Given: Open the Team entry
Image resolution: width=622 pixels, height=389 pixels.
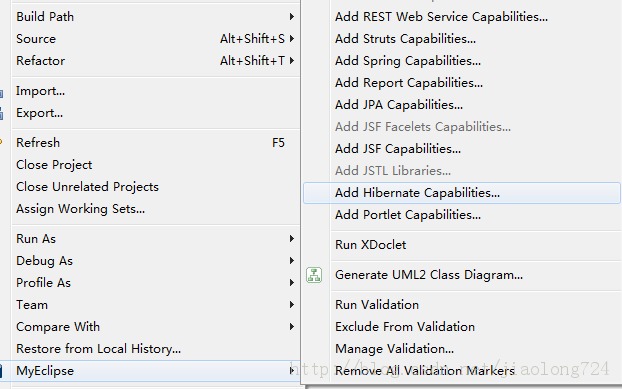Looking at the screenshot, I should [156, 305].
